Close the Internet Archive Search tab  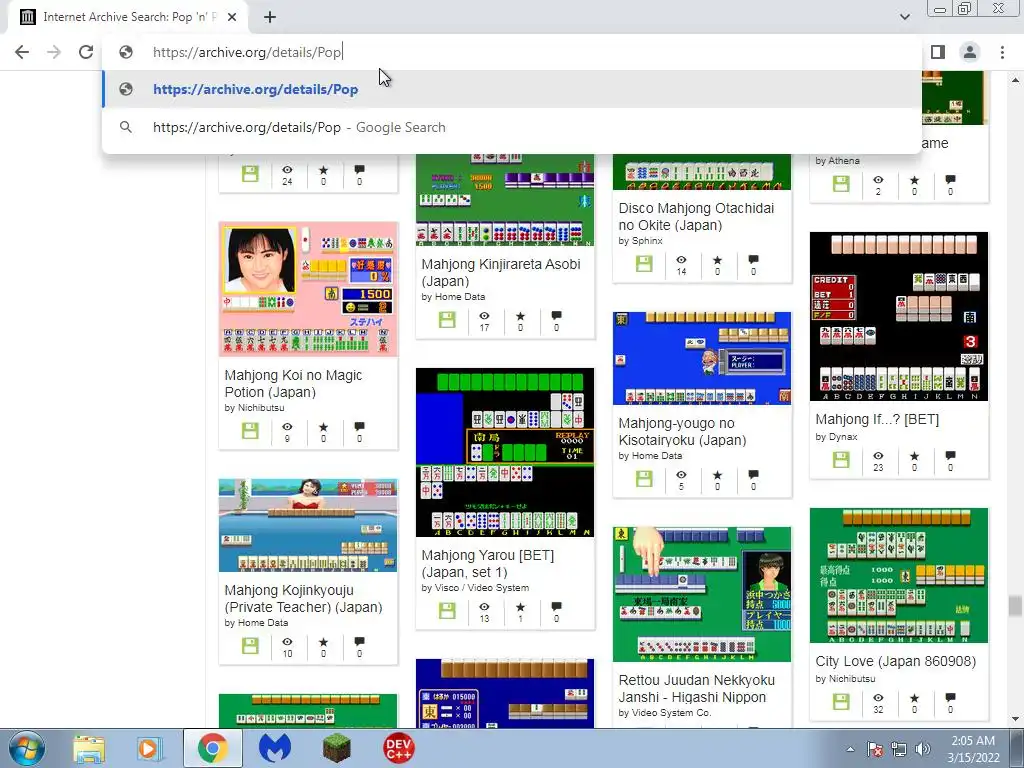tap(232, 17)
